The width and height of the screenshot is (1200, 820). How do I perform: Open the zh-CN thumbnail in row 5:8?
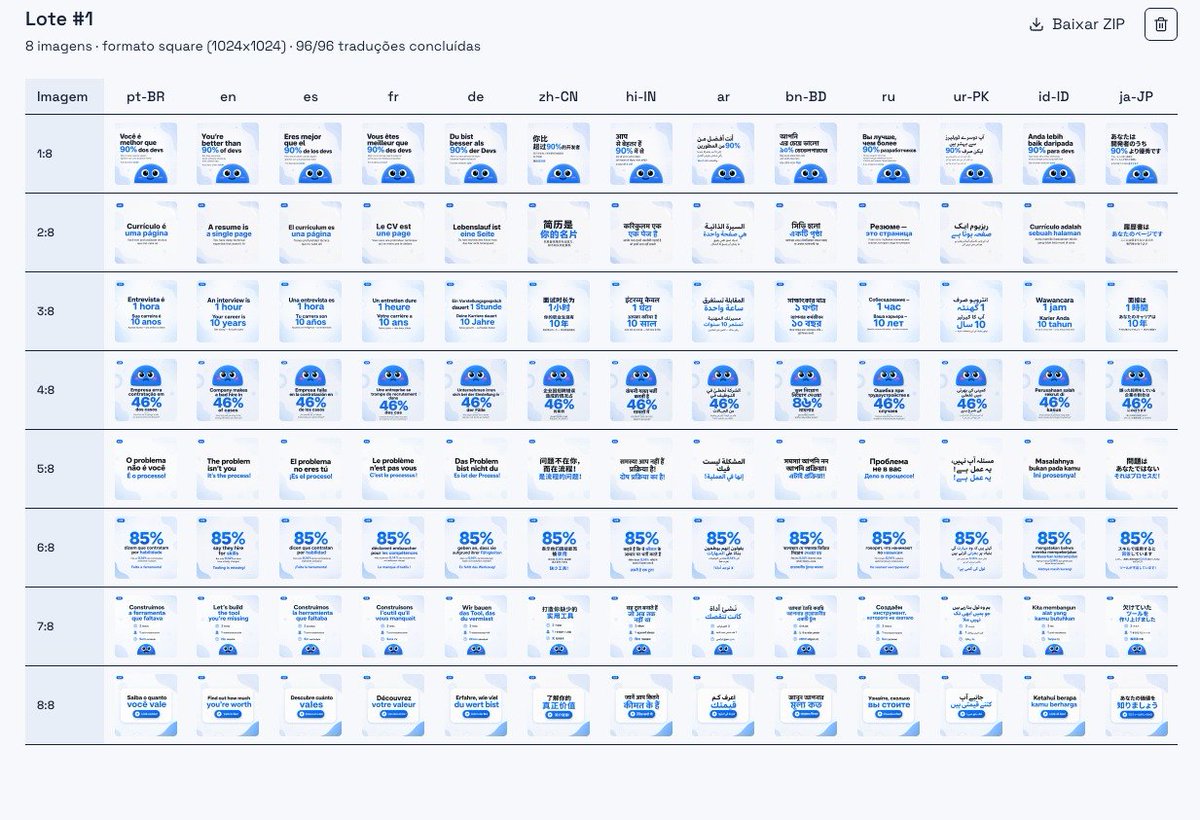tap(559, 469)
